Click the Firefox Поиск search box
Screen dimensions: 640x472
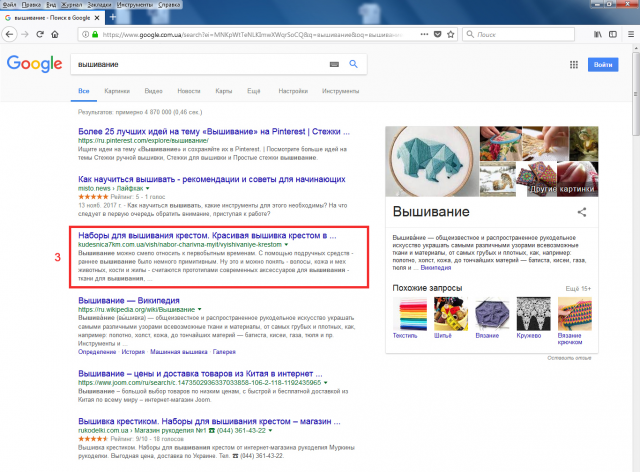coord(519,34)
